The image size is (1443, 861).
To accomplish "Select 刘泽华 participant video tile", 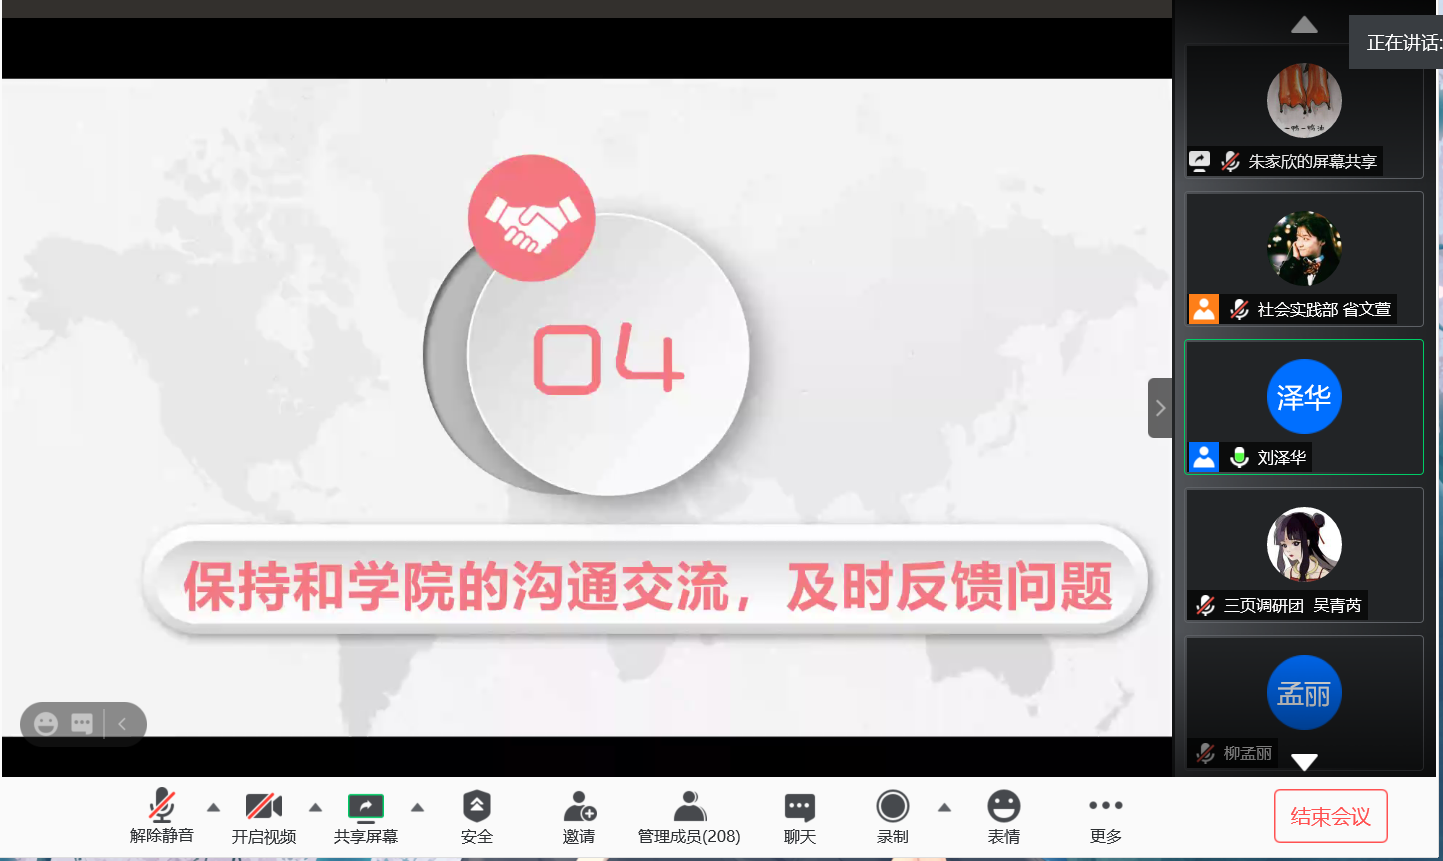I will (x=1303, y=407).
